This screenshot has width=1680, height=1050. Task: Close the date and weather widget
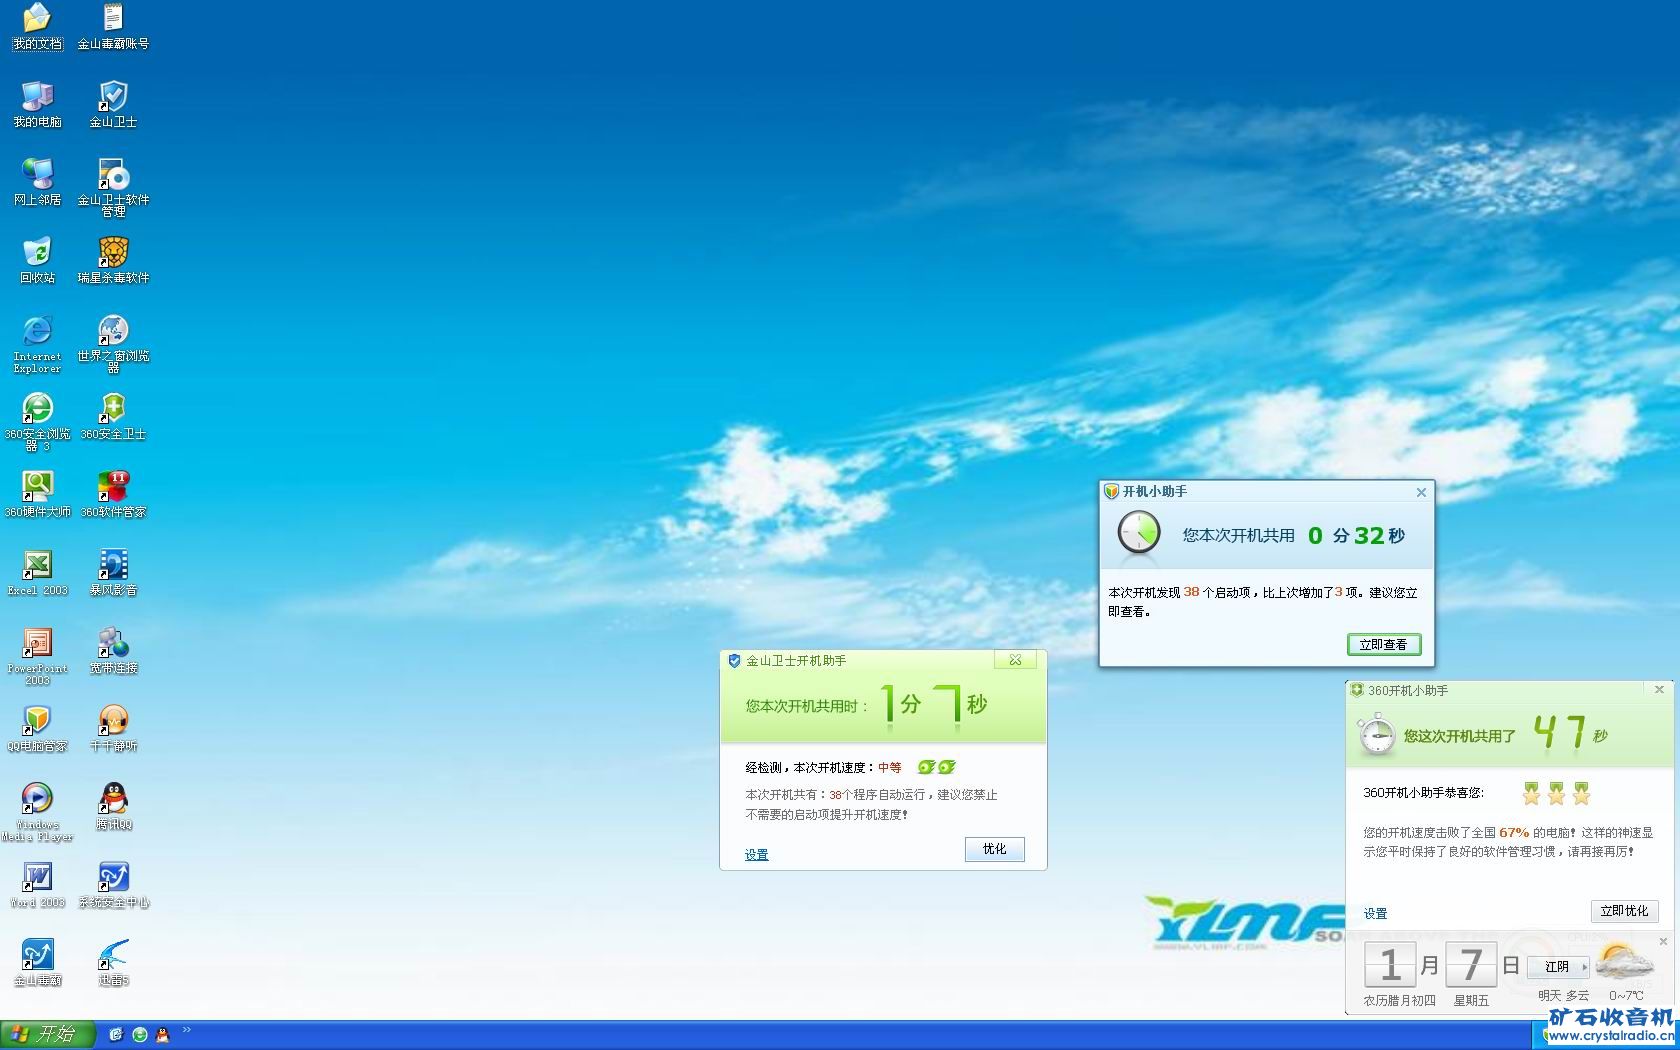(x=1664, y=941)
